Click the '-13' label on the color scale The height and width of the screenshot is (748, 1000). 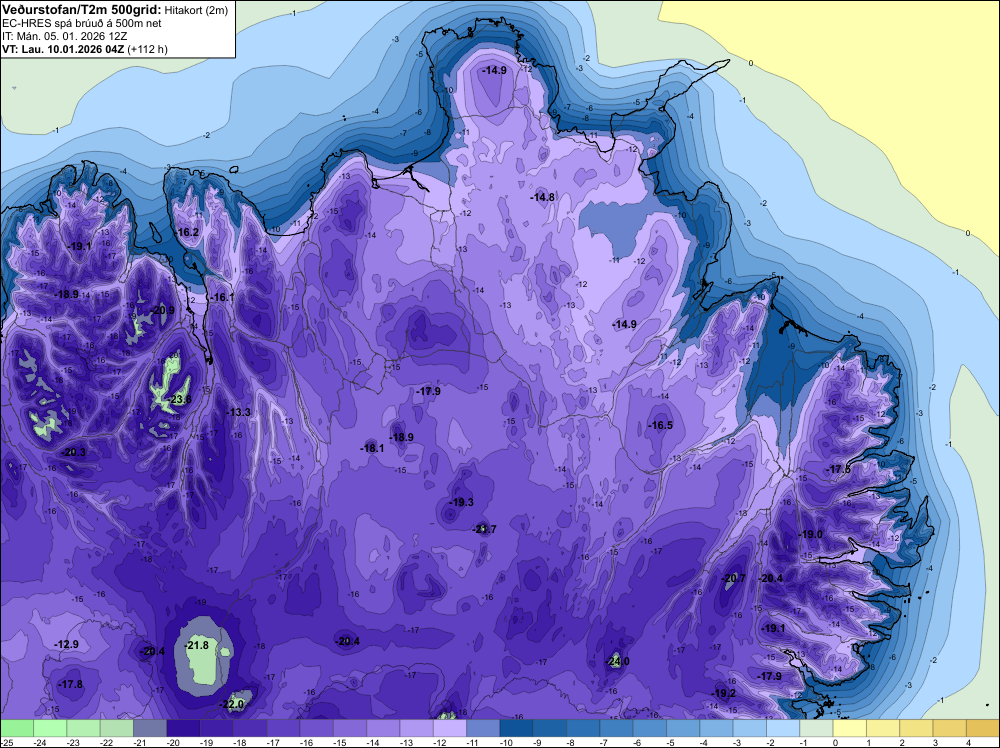407,743
